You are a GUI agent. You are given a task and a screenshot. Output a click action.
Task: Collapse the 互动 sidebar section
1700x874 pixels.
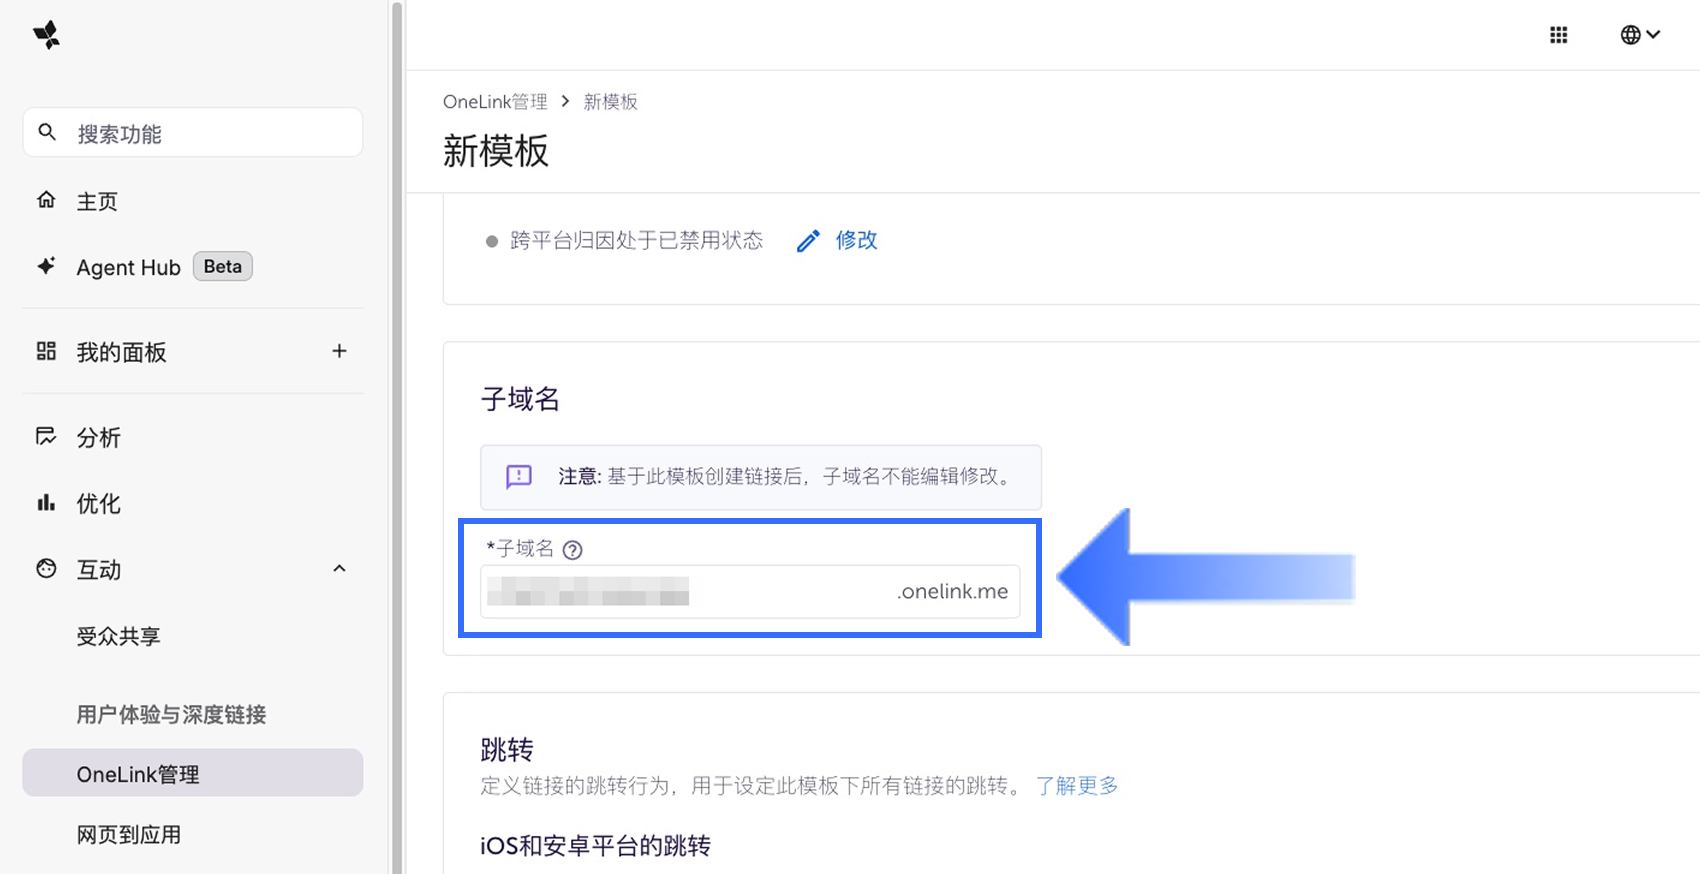tap(339, 569)
